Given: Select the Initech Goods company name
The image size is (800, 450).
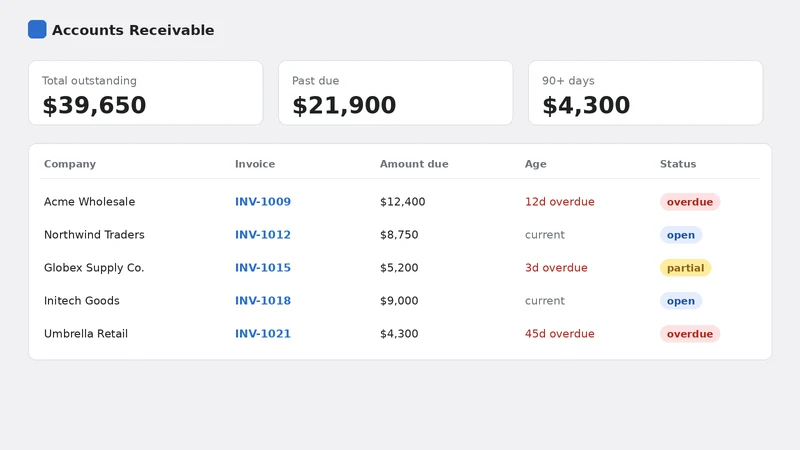Looking at the screenshot, I should click(82, 301).
